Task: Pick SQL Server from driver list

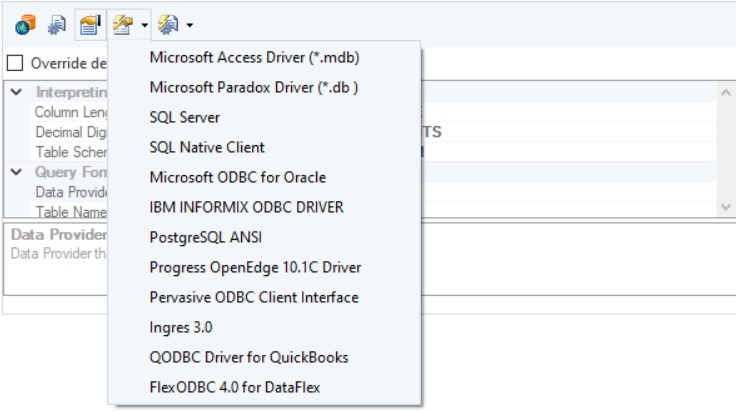Action: click(x=185, y=118)
